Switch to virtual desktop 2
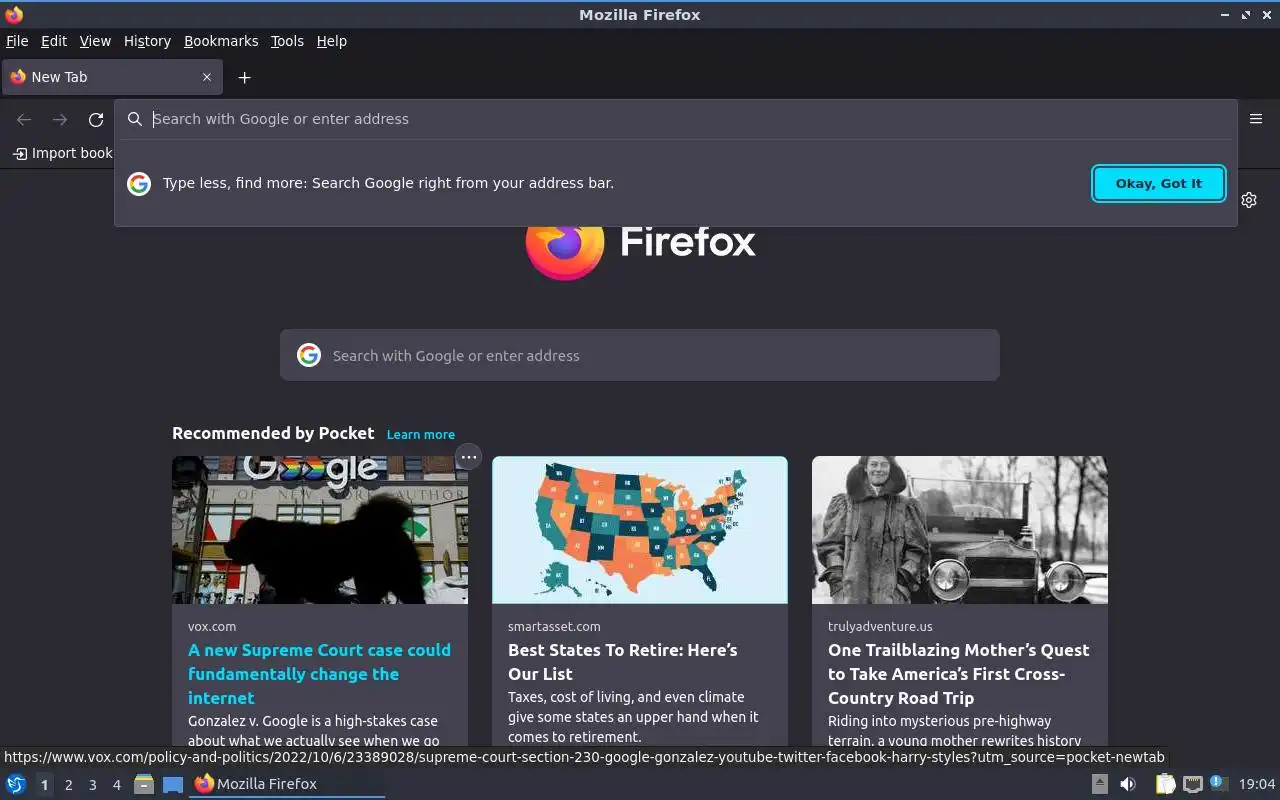1280x800 pixels. [68, 785]
